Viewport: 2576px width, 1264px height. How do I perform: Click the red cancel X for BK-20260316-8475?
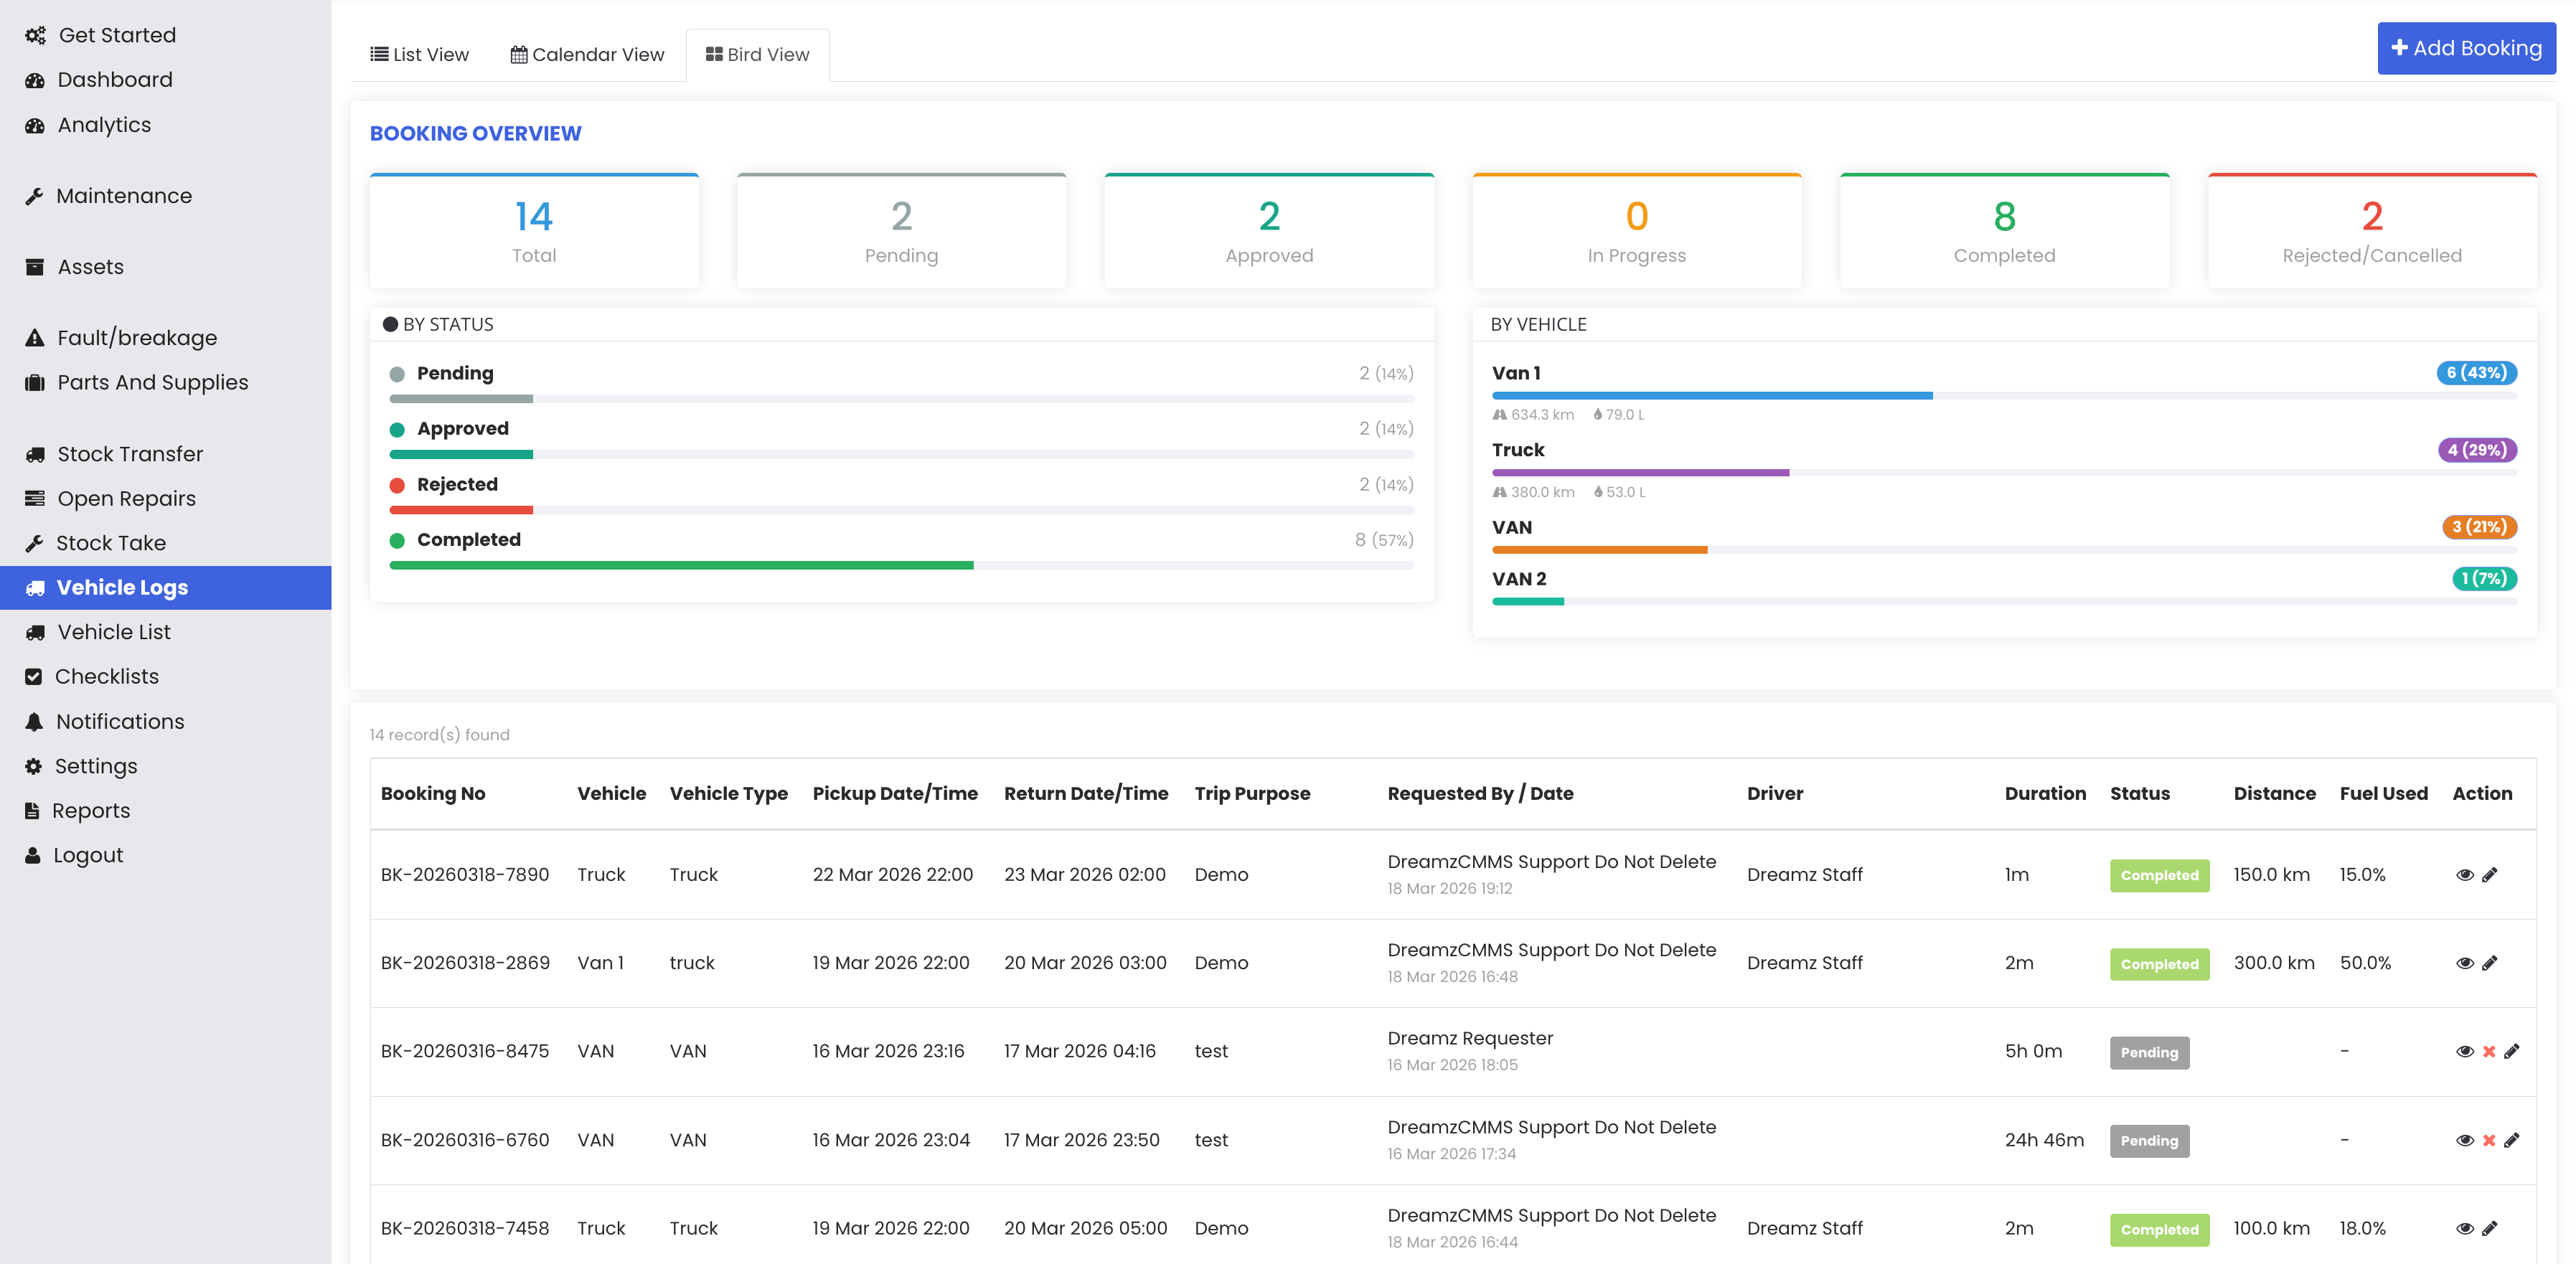tap(2489, 1051)
